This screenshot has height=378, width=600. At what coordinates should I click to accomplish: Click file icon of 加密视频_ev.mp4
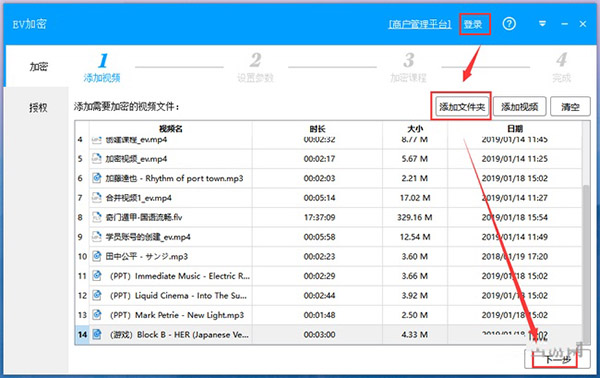(x=97, y=158)
